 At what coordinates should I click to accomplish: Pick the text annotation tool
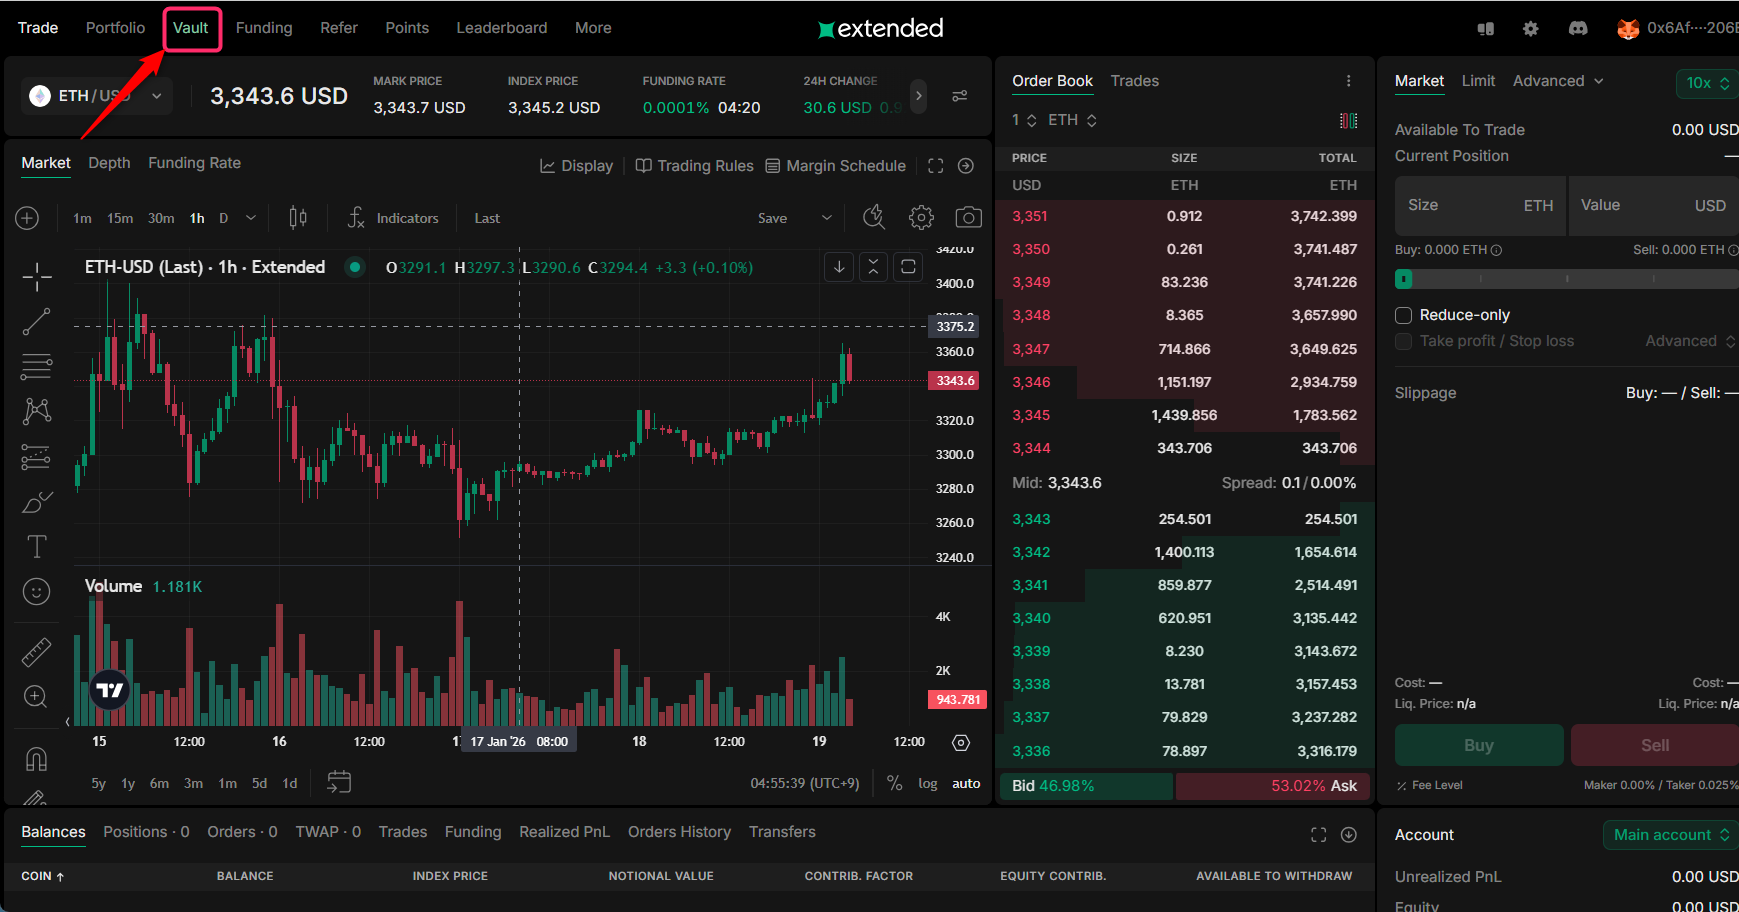tap(37, 546)
